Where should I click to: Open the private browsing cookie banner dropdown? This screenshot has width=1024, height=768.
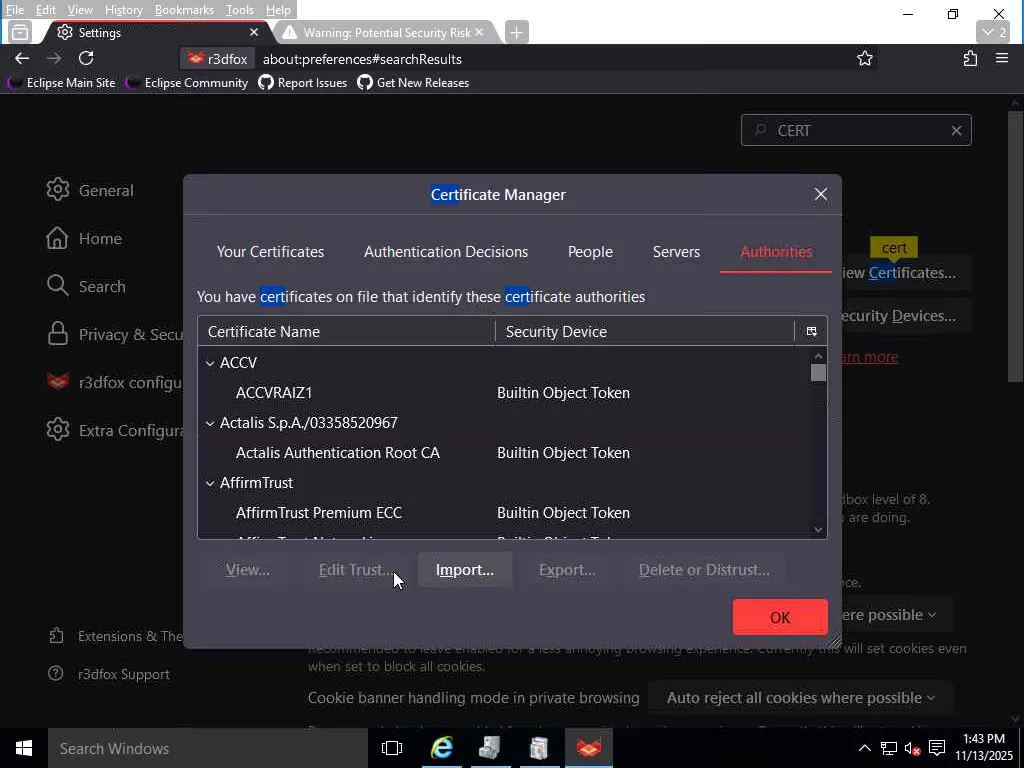(x=801, y=697)
